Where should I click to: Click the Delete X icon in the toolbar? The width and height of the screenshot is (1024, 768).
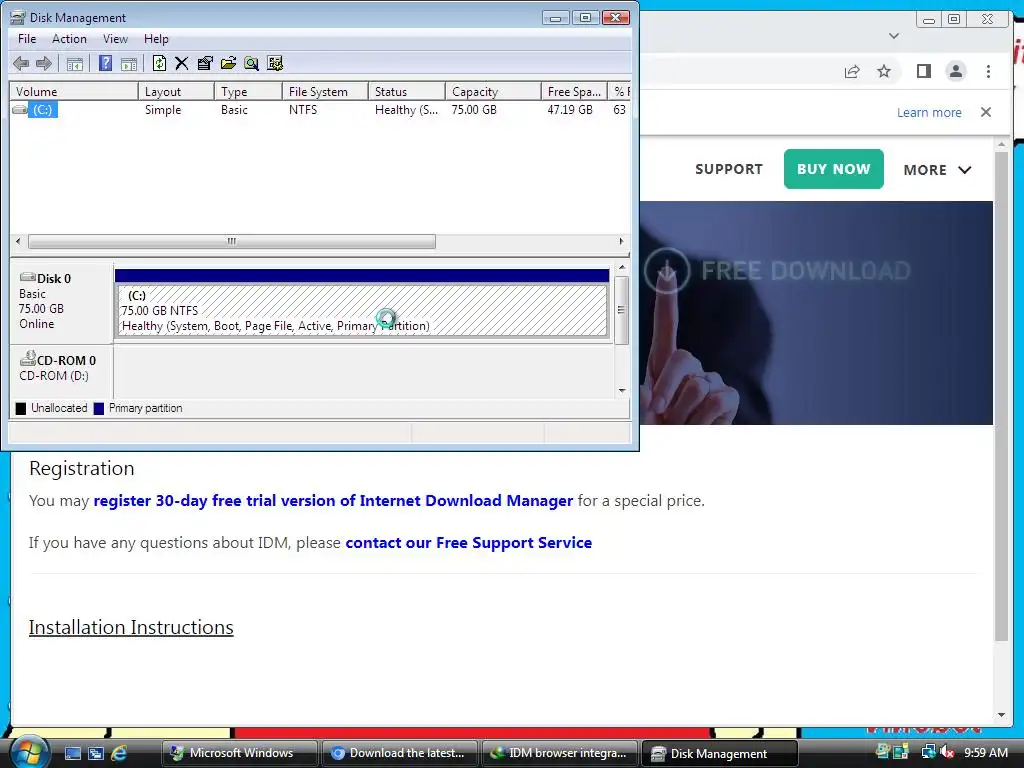click(x=182, y=63)
